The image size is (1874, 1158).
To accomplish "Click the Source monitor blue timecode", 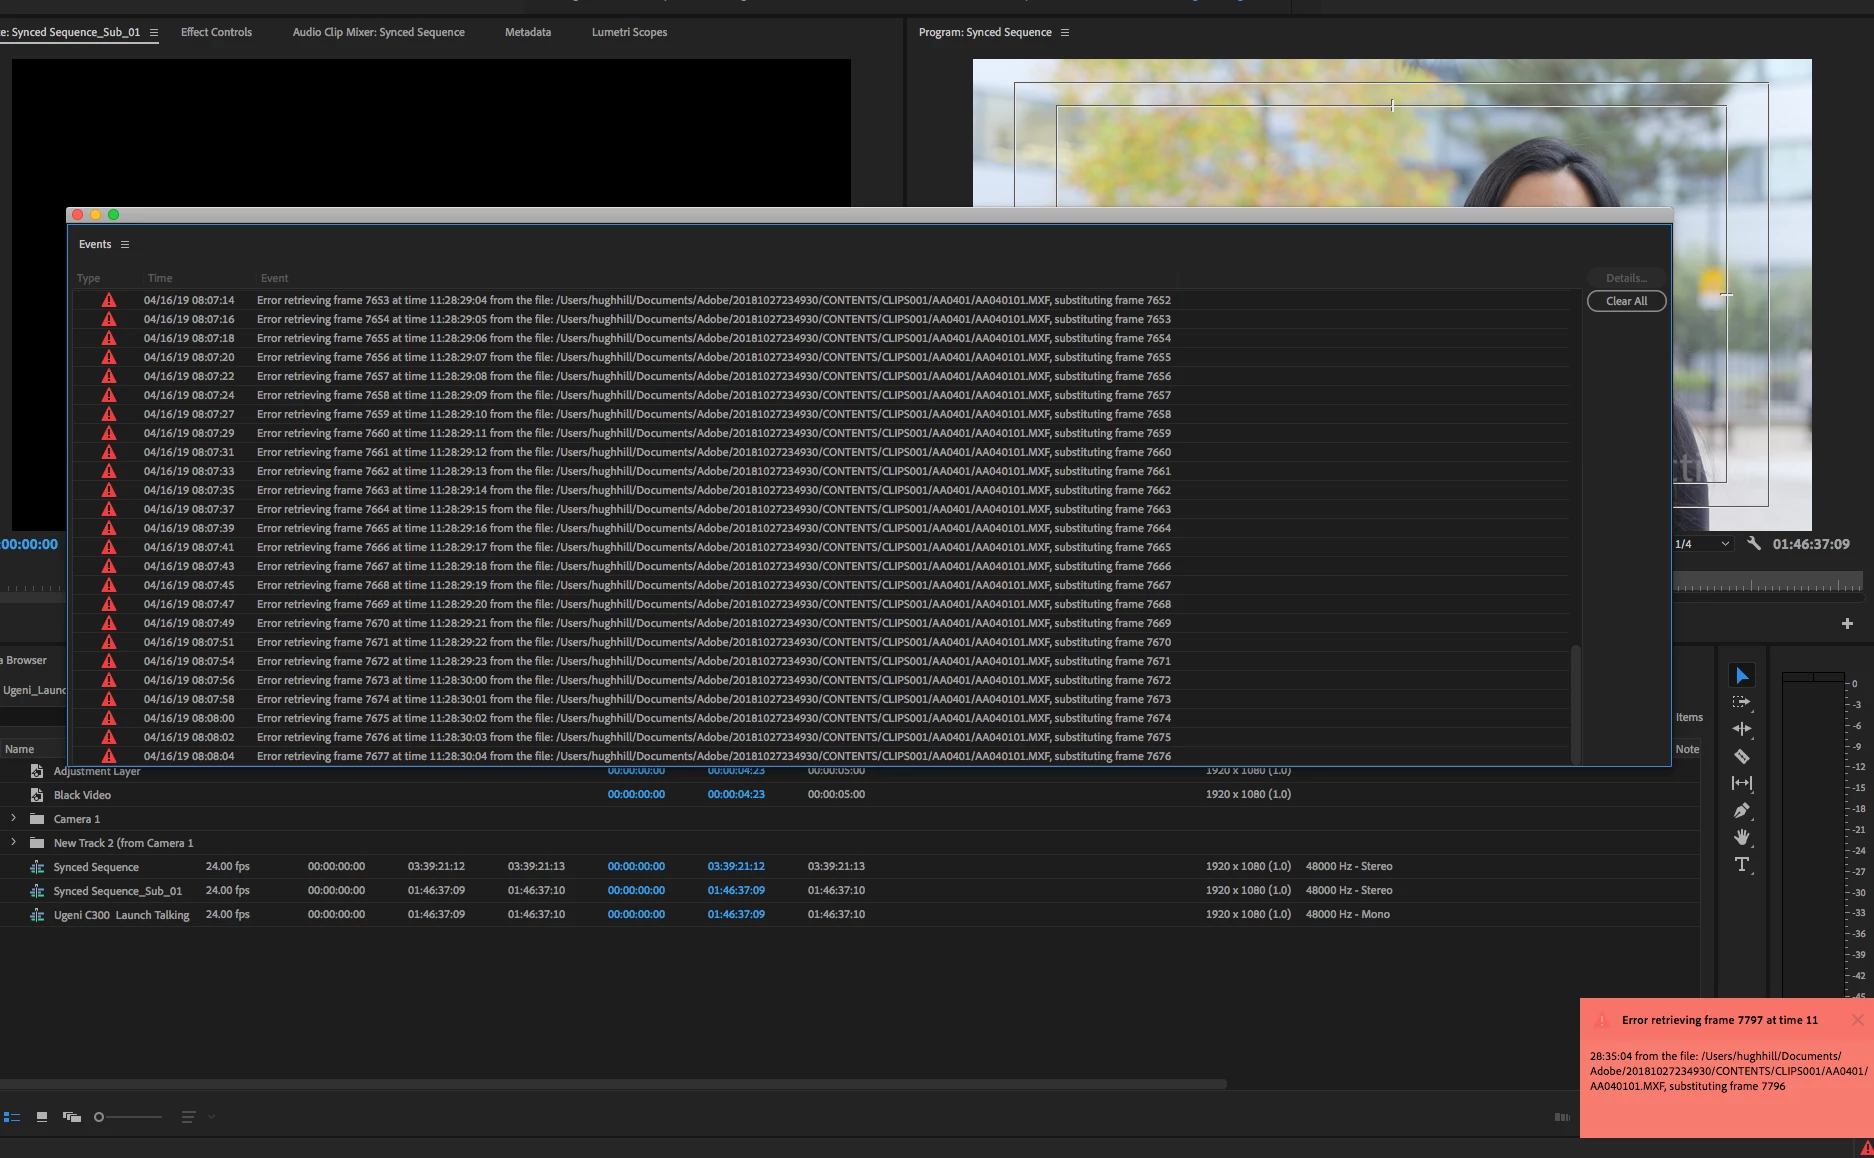I will (x=29, y=544).
